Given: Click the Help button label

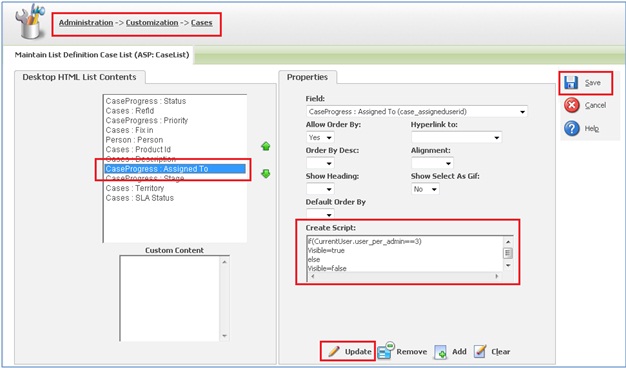Looking at the screenshot, I should [x=592, y=129].
